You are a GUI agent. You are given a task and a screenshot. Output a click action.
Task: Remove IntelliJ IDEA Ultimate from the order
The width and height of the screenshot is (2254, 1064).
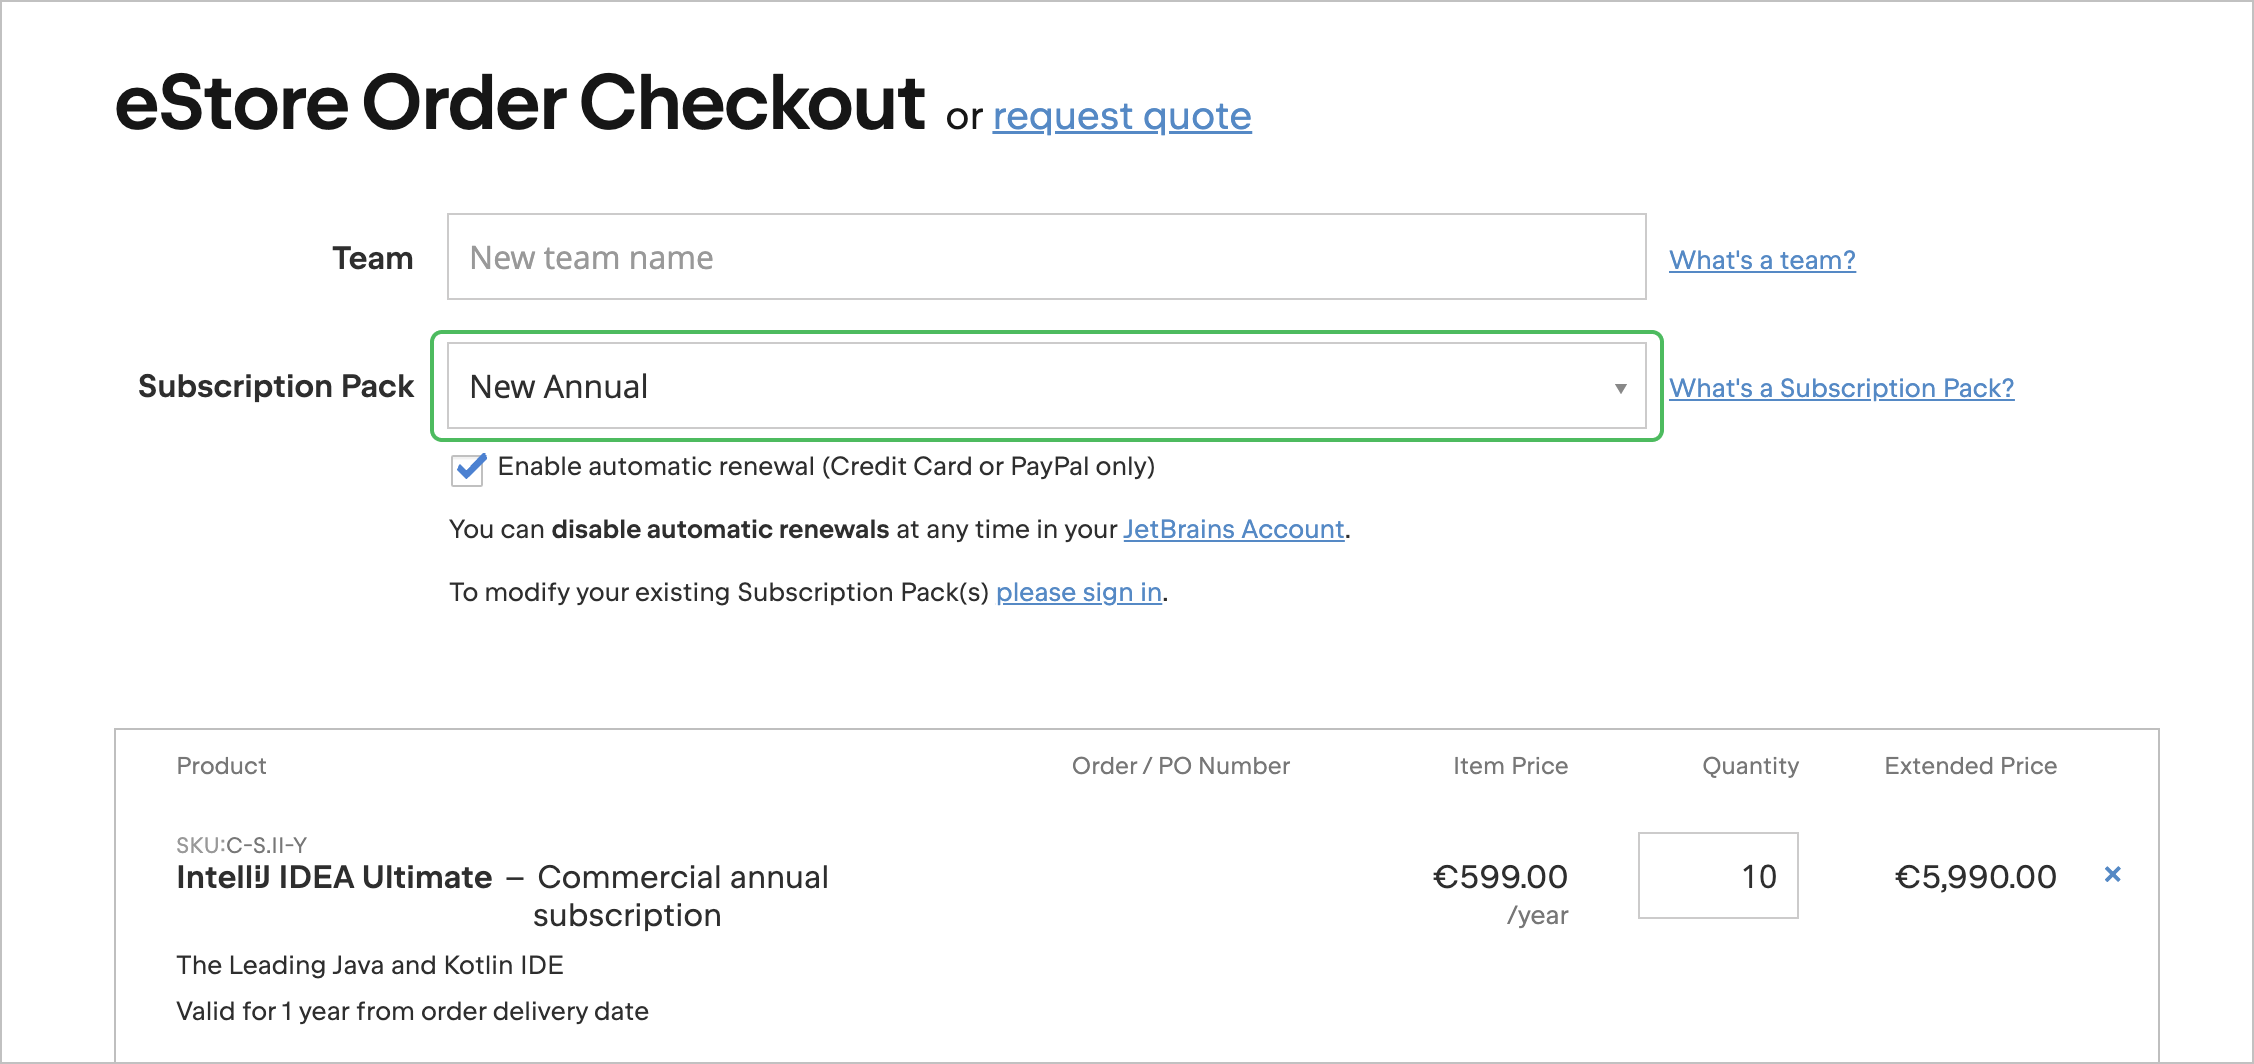click(x=2113, y=874)
